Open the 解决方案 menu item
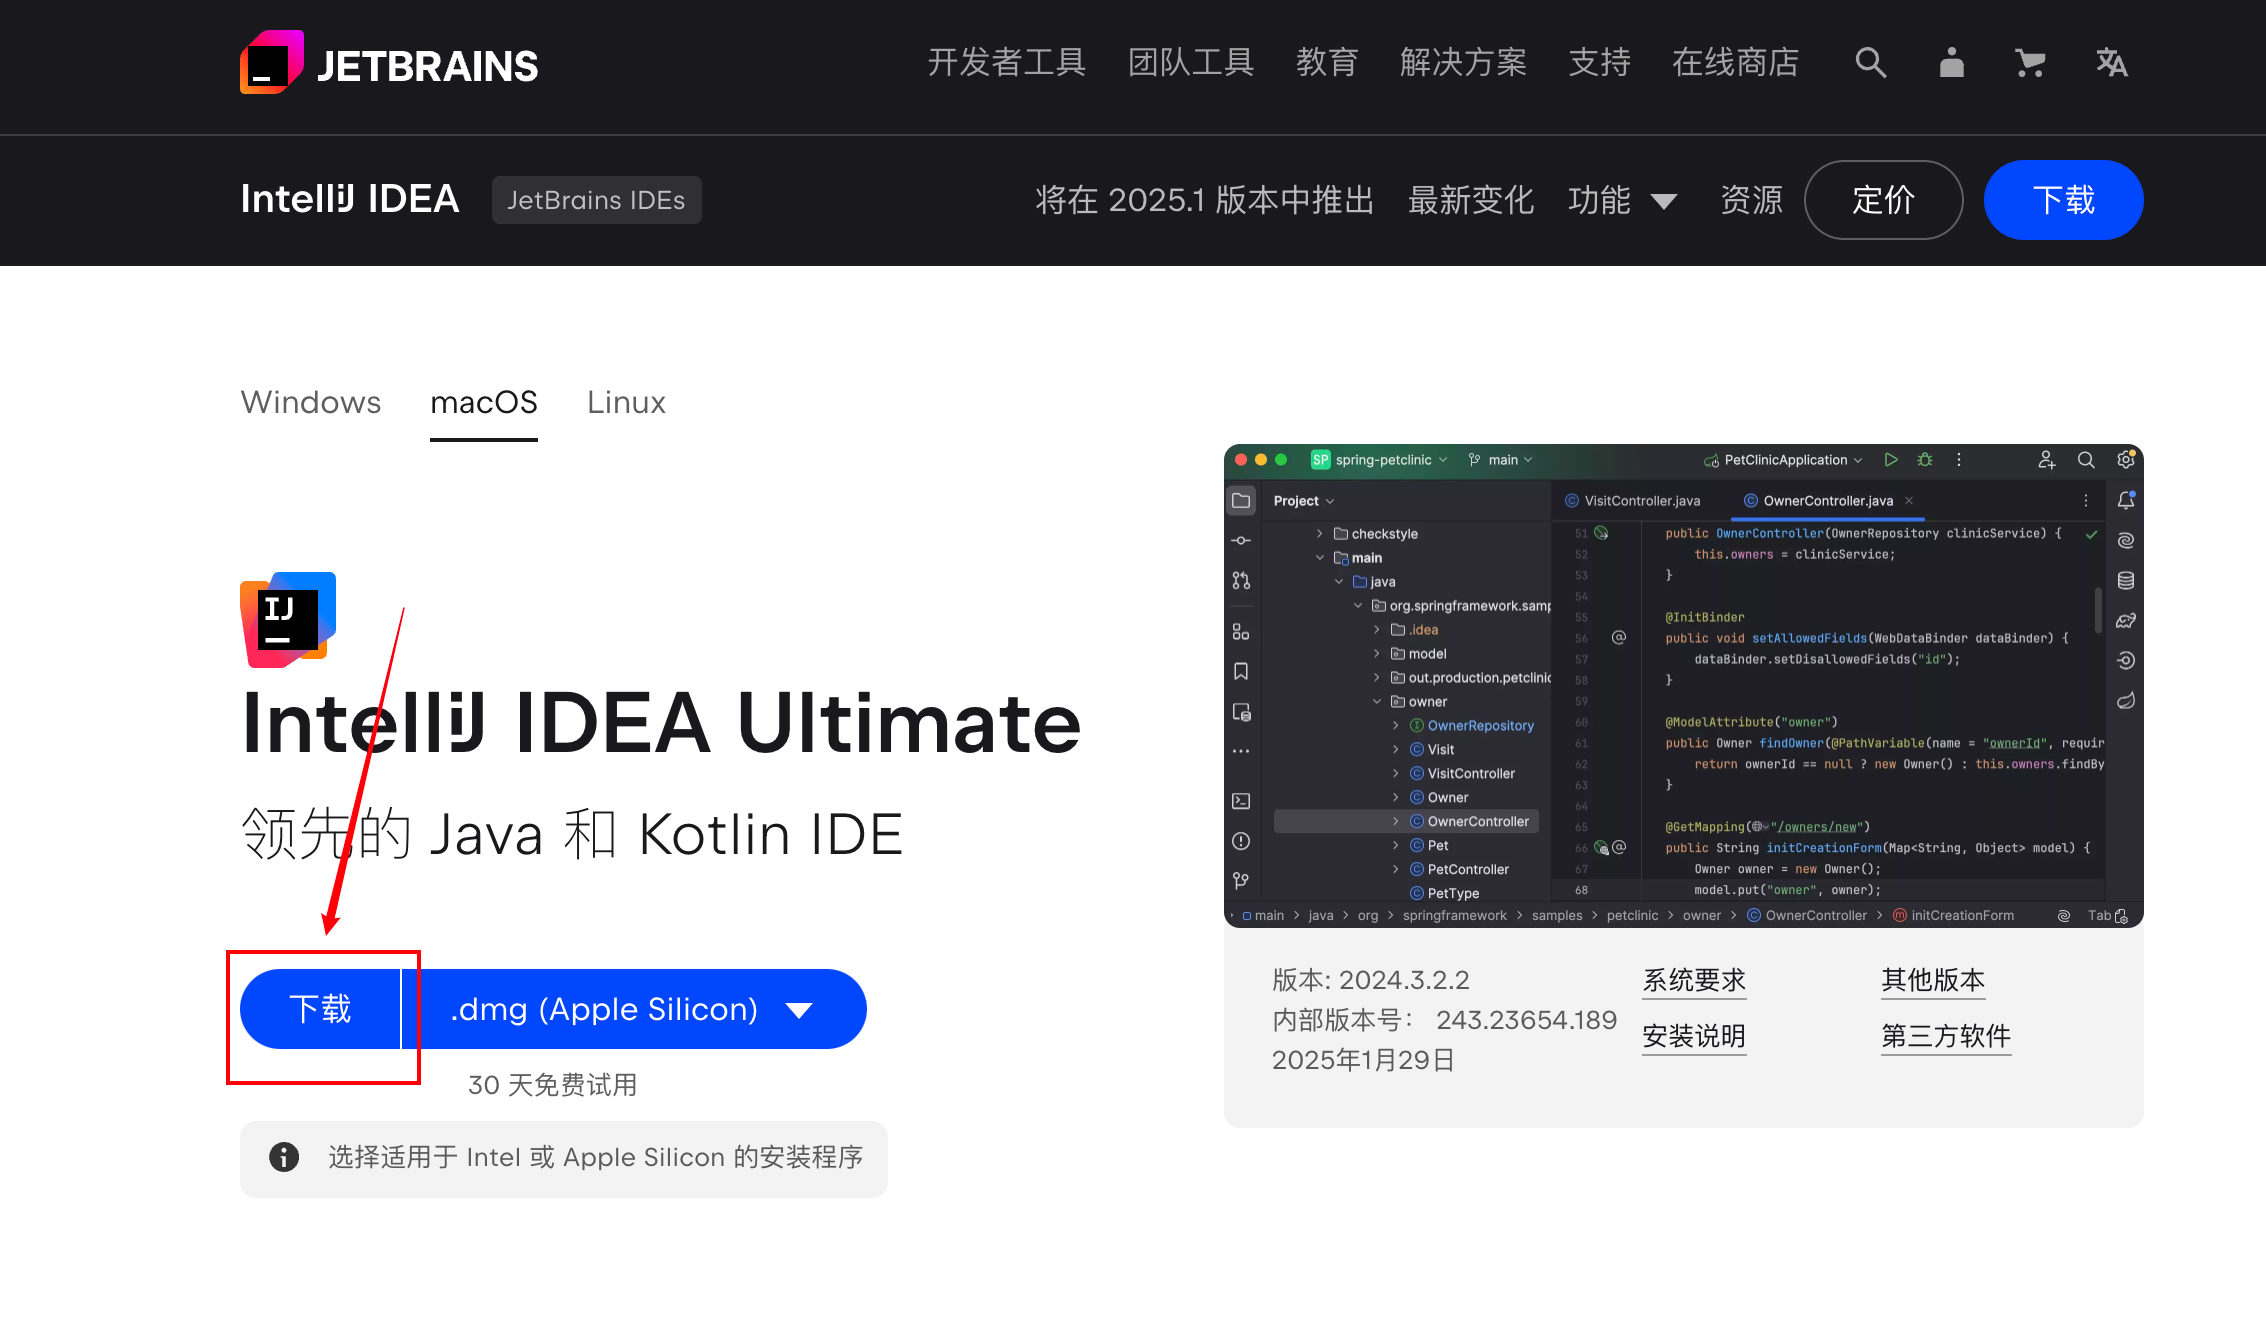Image resolution: width=2266 pixels, height=1318 pixels. (x=1463, y=63)
